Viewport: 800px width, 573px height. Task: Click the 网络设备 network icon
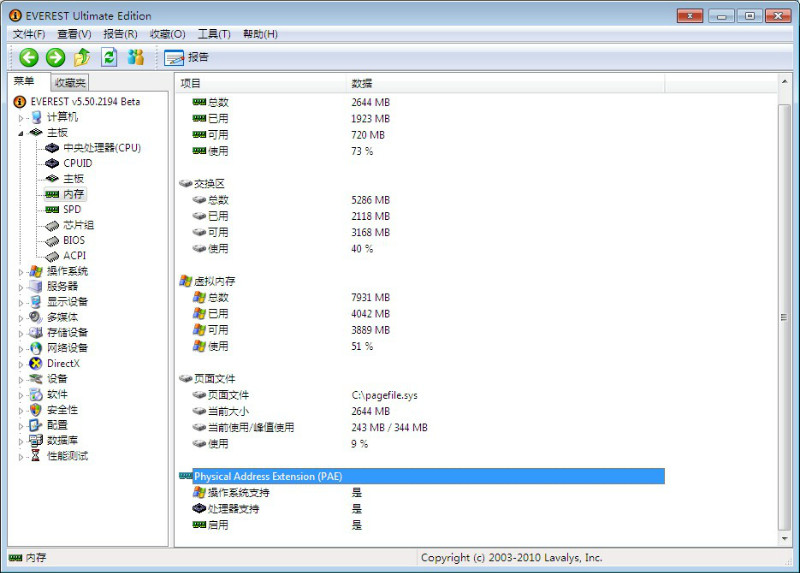coord(36,348)
